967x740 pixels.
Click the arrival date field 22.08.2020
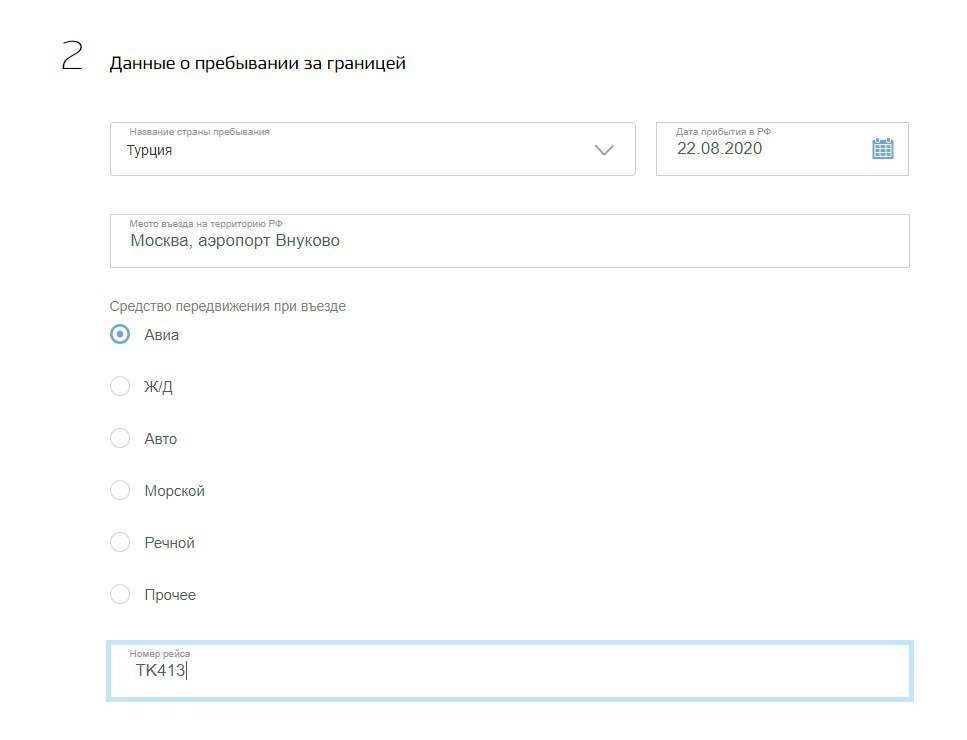[x=782, y=149]
